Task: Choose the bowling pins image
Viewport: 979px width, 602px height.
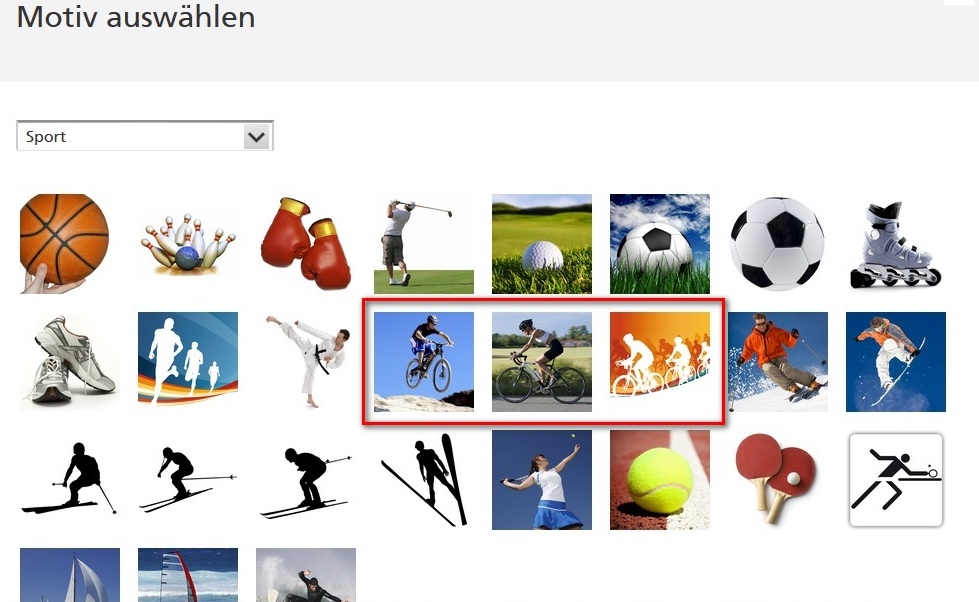Action: coord(188,244)
